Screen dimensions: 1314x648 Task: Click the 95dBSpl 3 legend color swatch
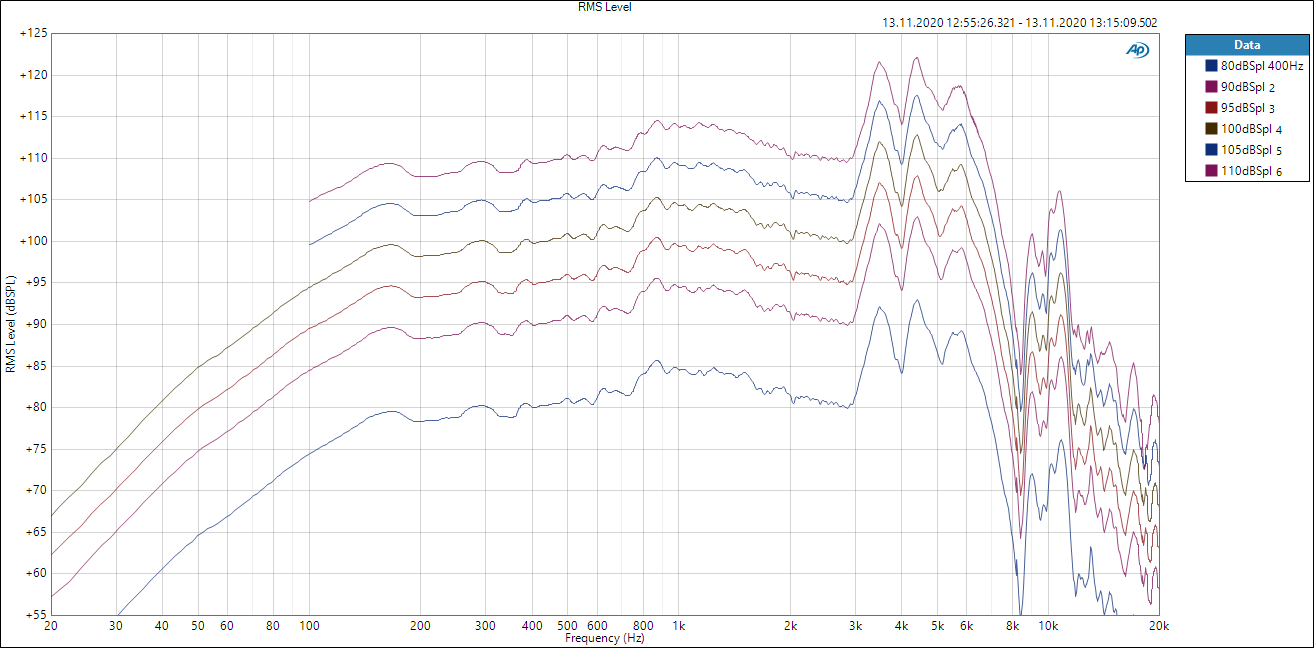pyautogui.click(x=1213, y=108)
